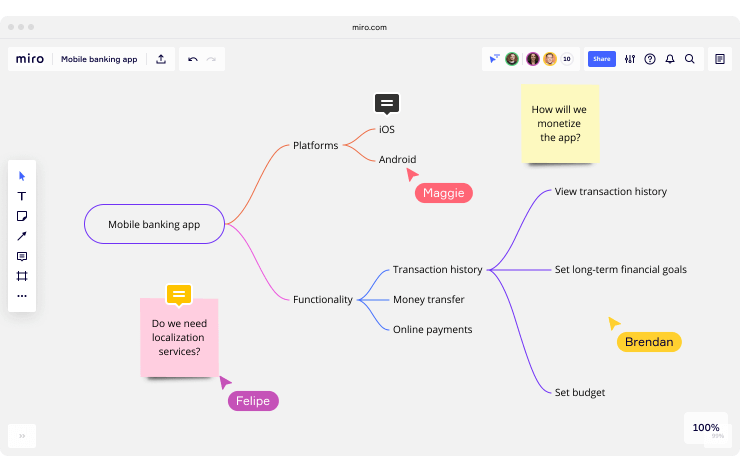Select the Connection line arrow tool

coord(22,236)
